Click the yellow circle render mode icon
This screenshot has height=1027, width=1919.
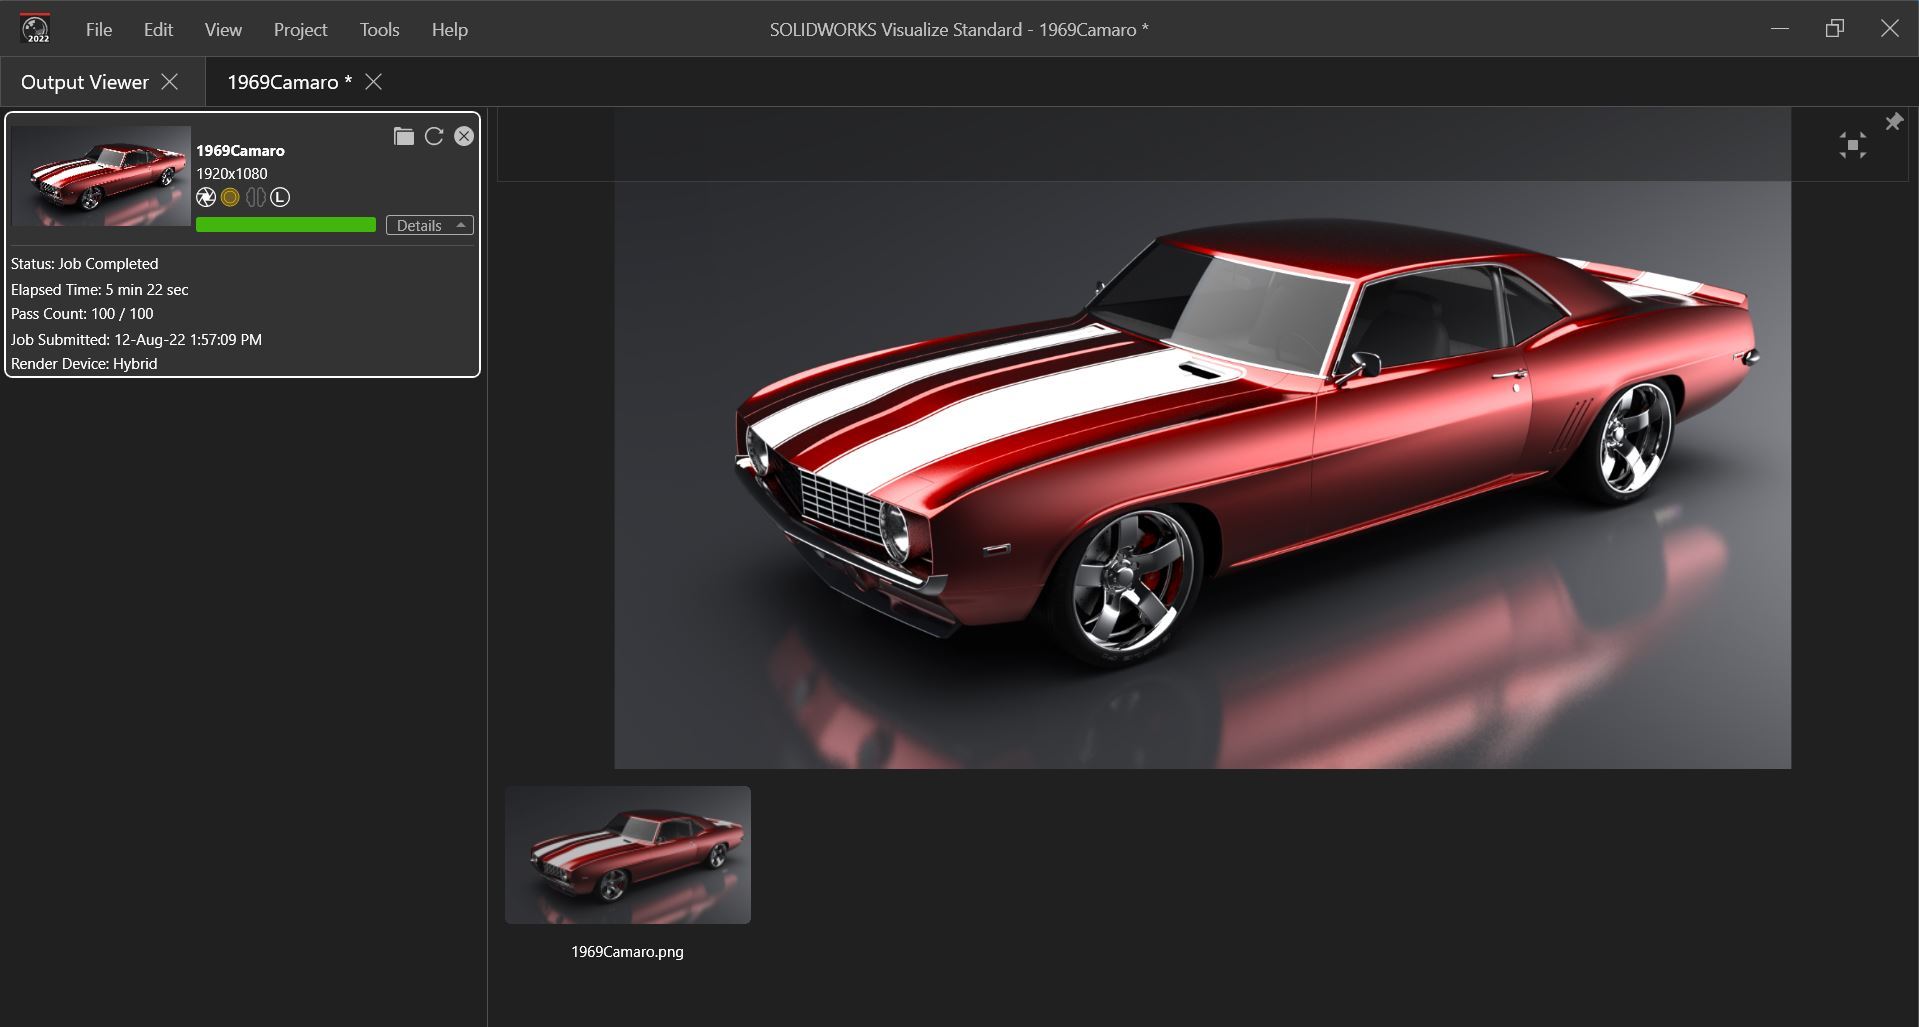(x=230, y=197)
